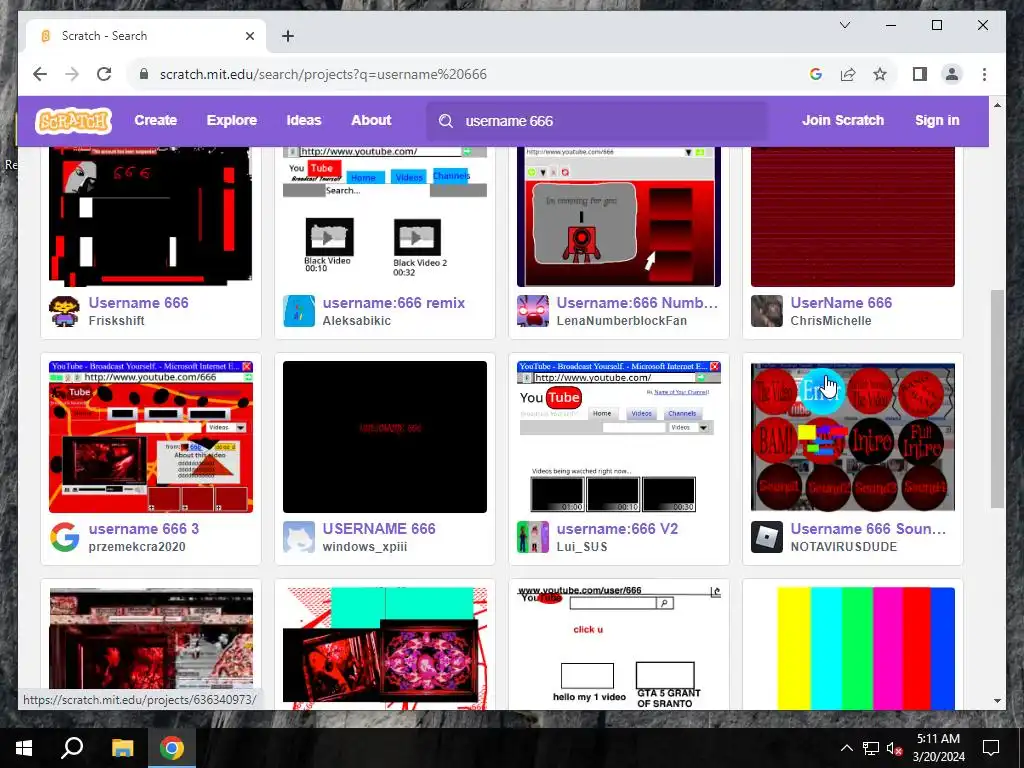
Task: Open project username:666 V2
Action: 617,528
